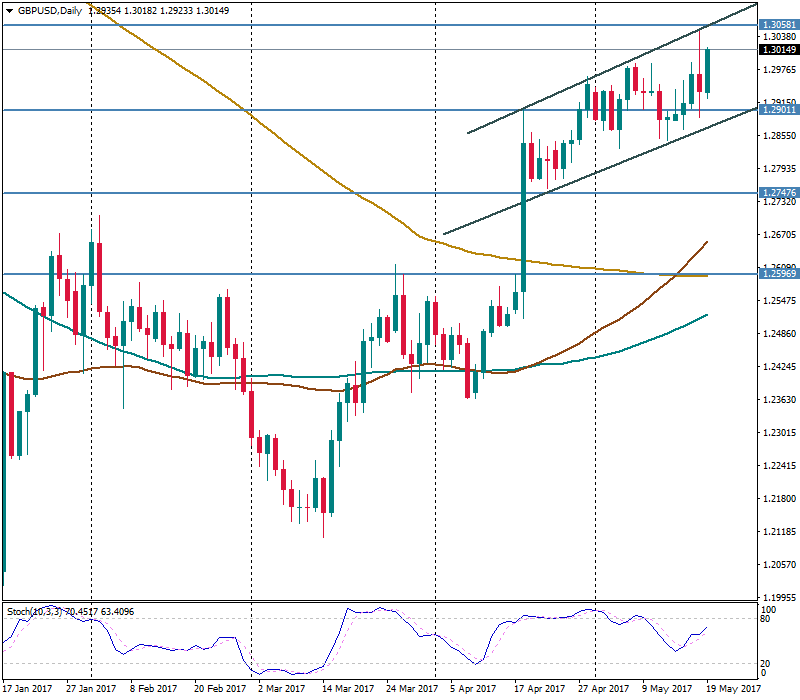
Task: Click the 1.30581 price label
Action: [x=778, y=24]
